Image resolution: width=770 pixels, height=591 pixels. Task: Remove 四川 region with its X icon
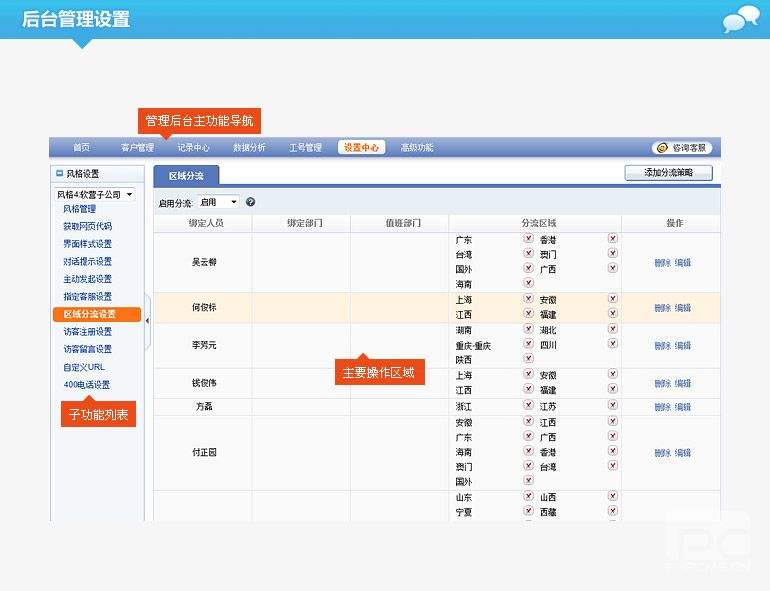[x=612, y=343]
